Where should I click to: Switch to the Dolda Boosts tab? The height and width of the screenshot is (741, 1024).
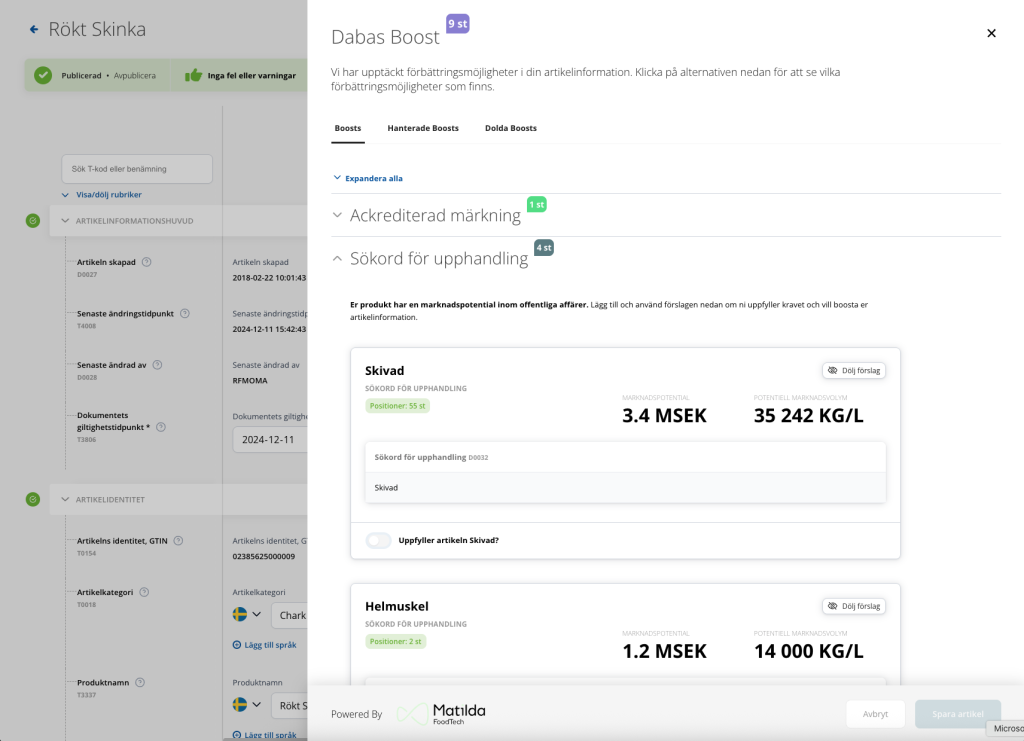point(511,128)
